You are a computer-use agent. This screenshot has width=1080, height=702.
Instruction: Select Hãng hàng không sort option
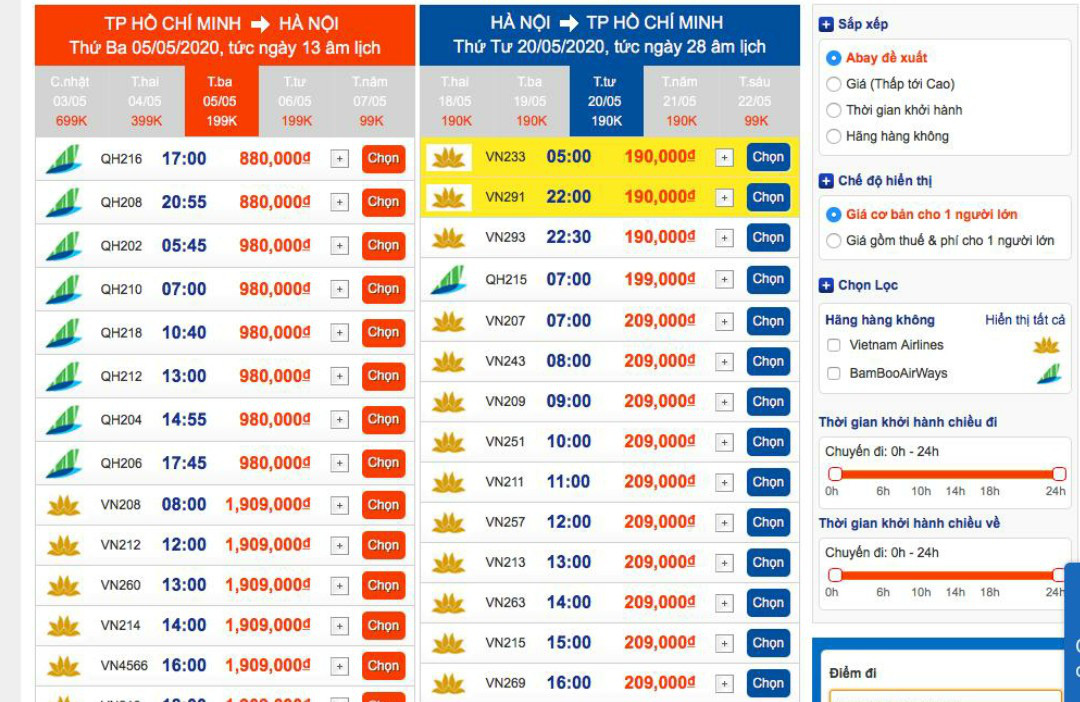click(x=833, y=136)
